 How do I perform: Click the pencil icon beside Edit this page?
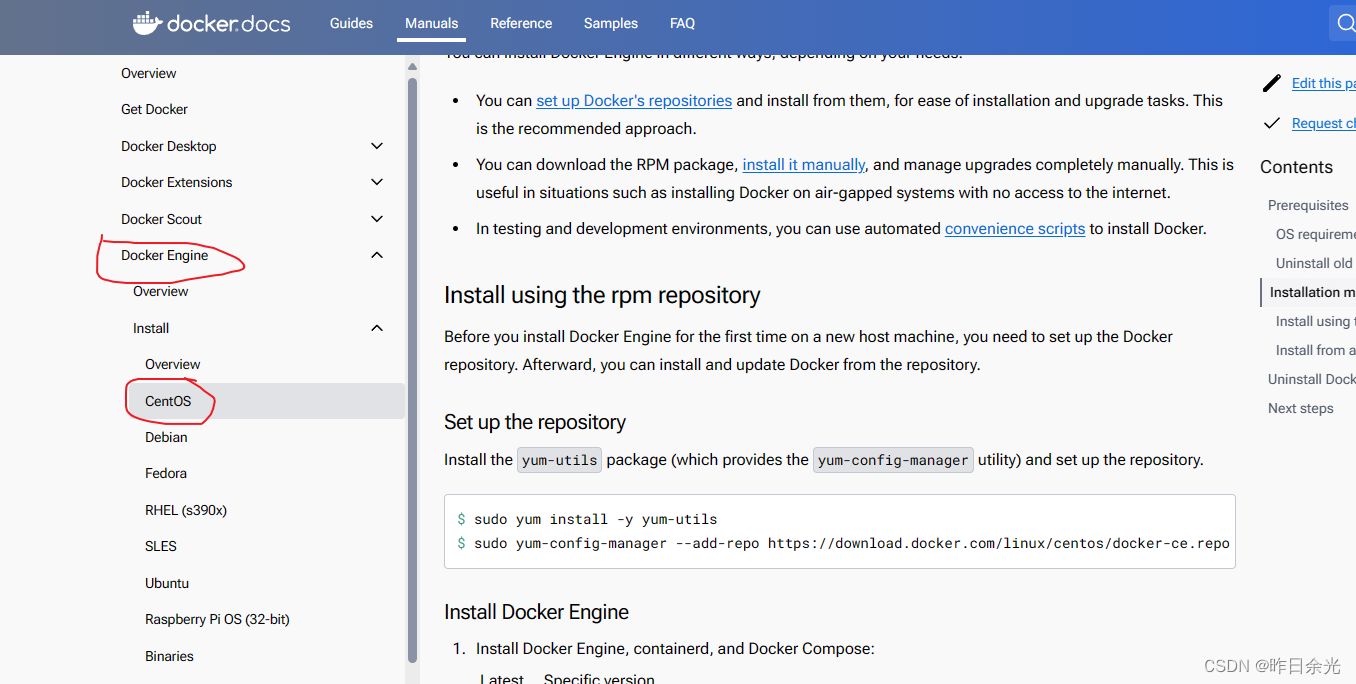pyautogui.click(x=1272, y=83)
